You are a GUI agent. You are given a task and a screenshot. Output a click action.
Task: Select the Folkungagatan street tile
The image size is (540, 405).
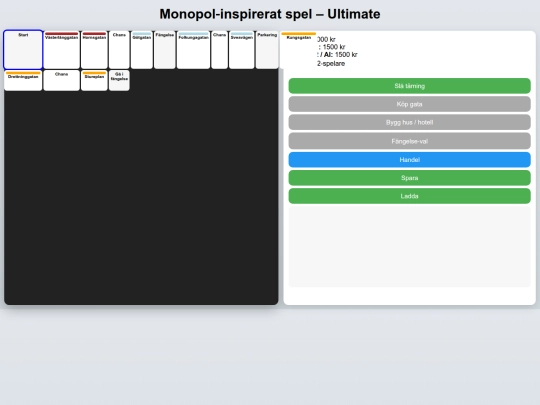click(x=193, y=50)
